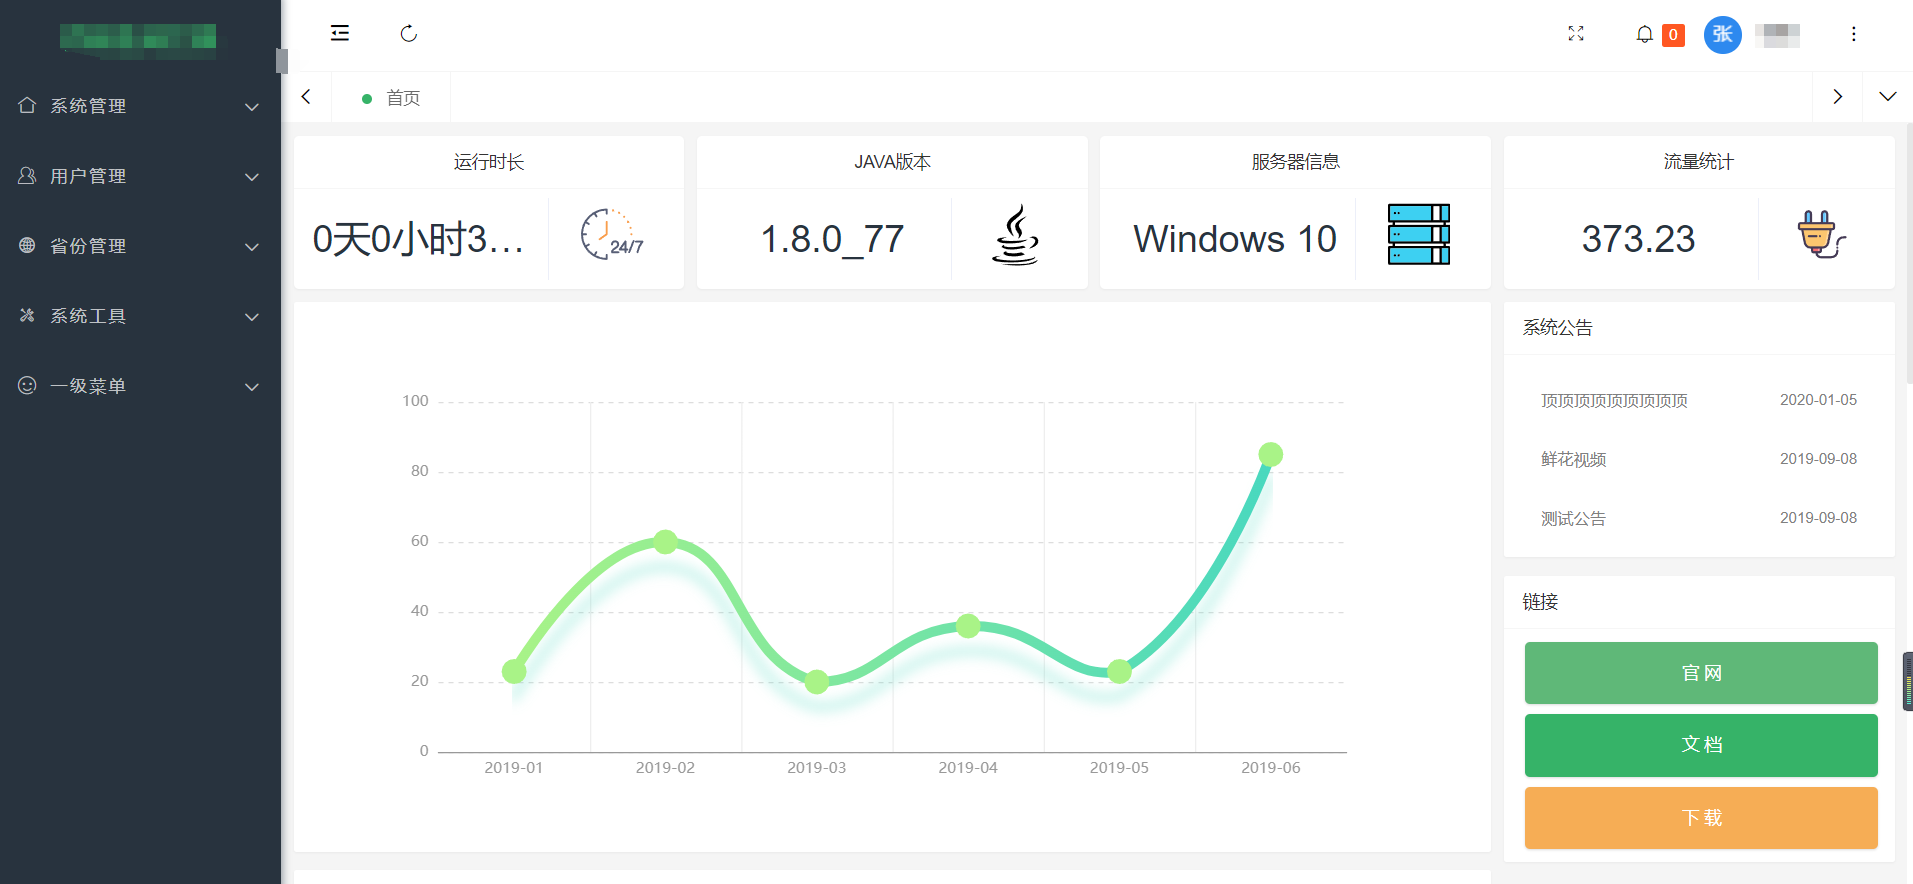Image resolution: width=1913 pixels, height=884 pixels.
Task: Open the 系统工具 sidebar menu
Action: click(x=140, y=316)
